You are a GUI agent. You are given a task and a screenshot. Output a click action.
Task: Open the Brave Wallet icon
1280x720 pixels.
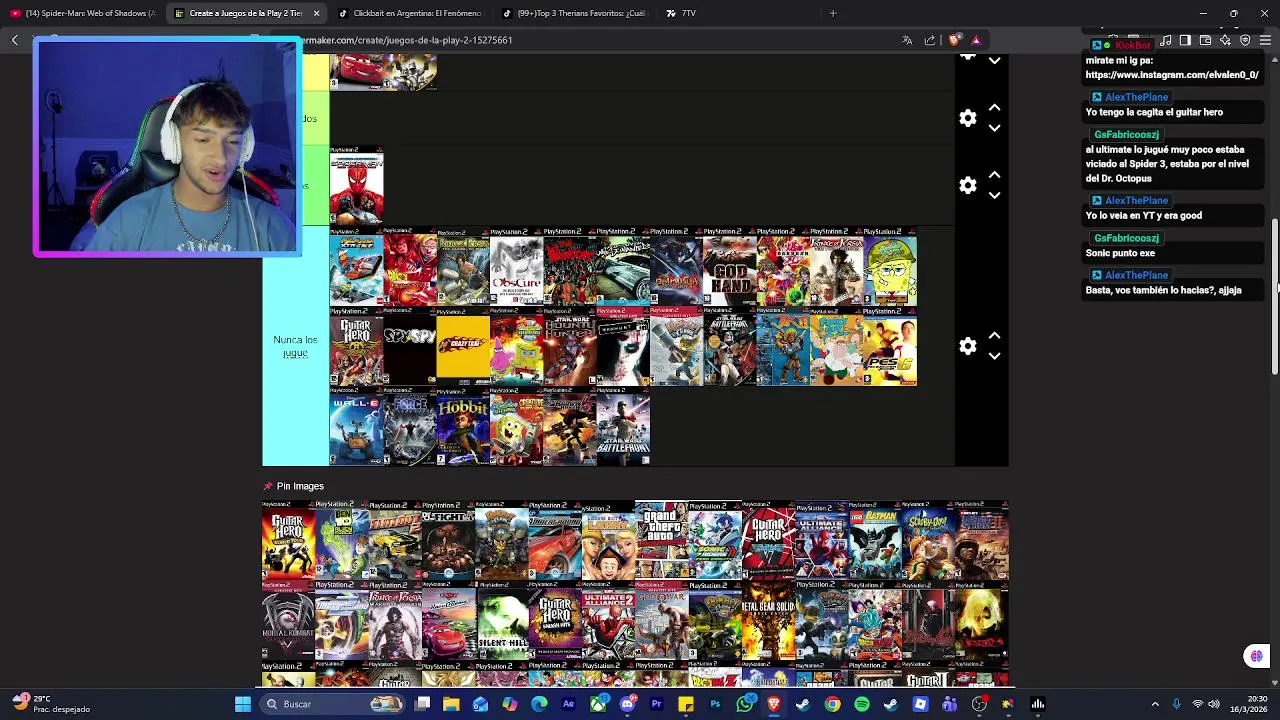[x=1205, y=40]
